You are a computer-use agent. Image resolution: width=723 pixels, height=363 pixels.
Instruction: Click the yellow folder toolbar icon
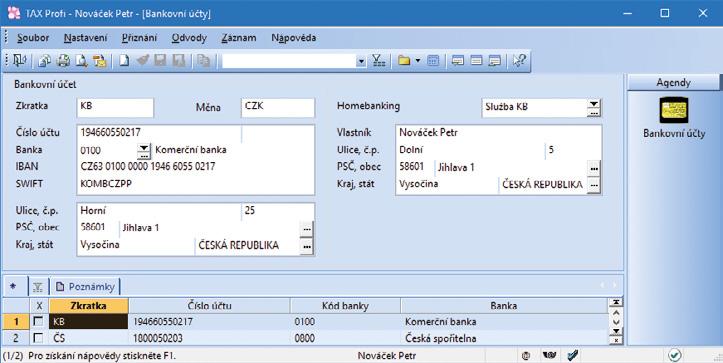click(x=404, y=61)
